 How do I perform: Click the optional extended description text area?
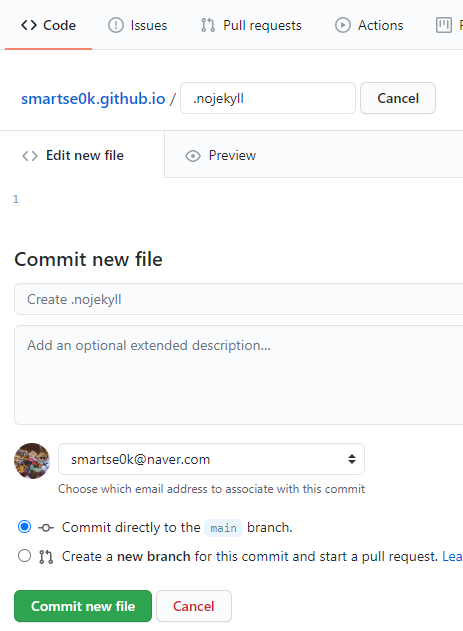click(x=239, y=375)
